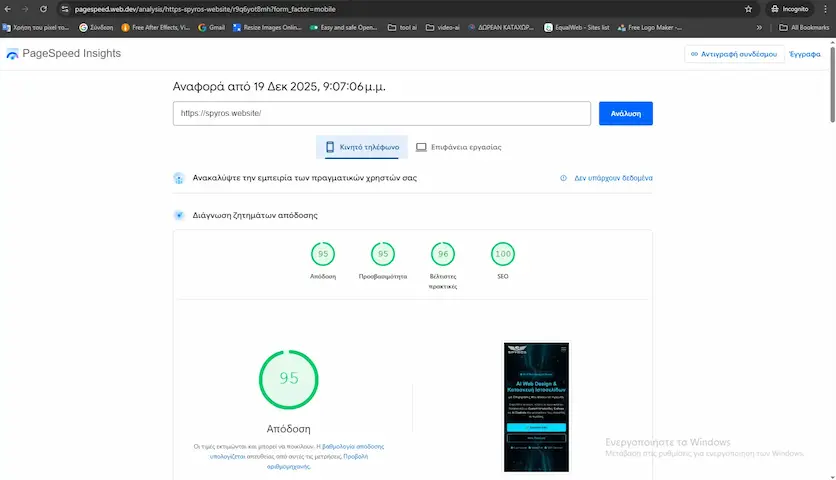Click the mobile phone icon in the tab
This screenshot has height=480, width=836.
[330, 147]
